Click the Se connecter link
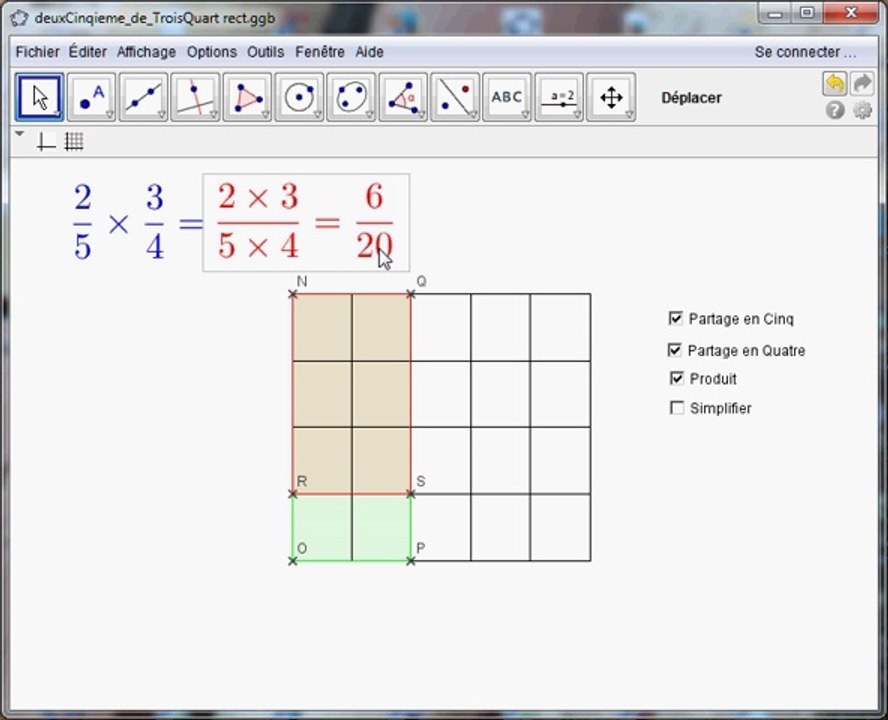This screenshot has width=888, height=720. point(805,52)
